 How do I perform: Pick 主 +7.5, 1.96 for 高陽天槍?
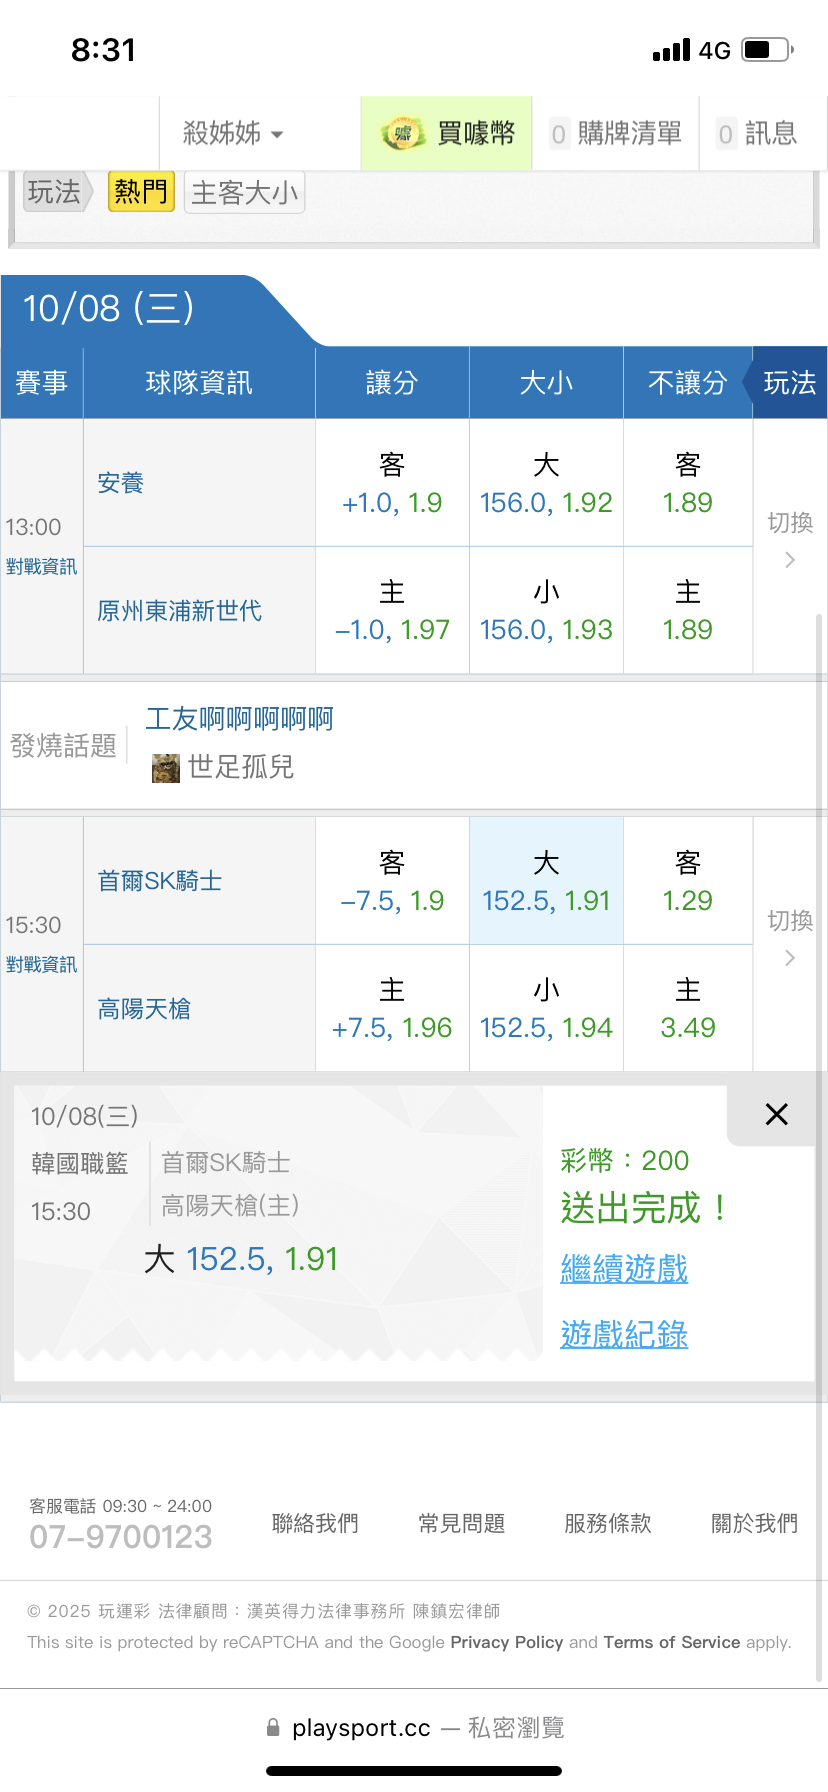point(392,1009)
